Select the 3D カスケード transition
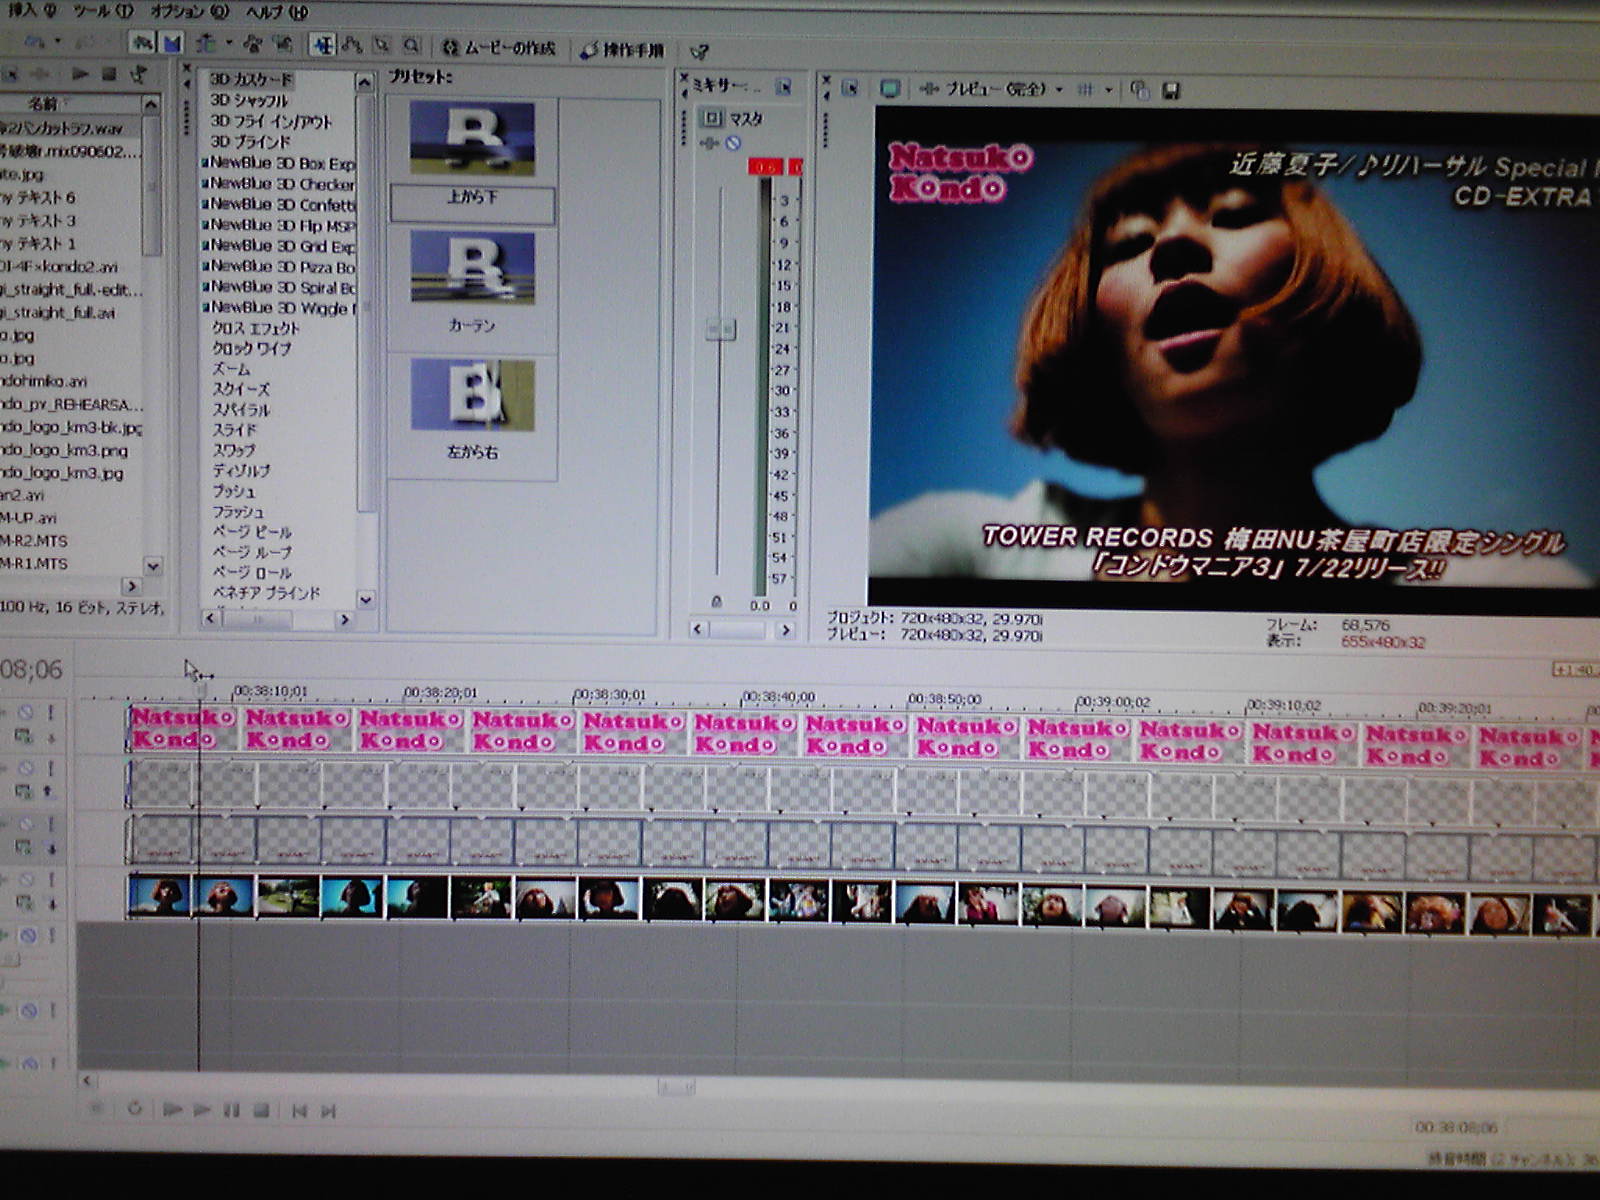This screenshot has width=1600, height=1200. [x=251, y=79]
